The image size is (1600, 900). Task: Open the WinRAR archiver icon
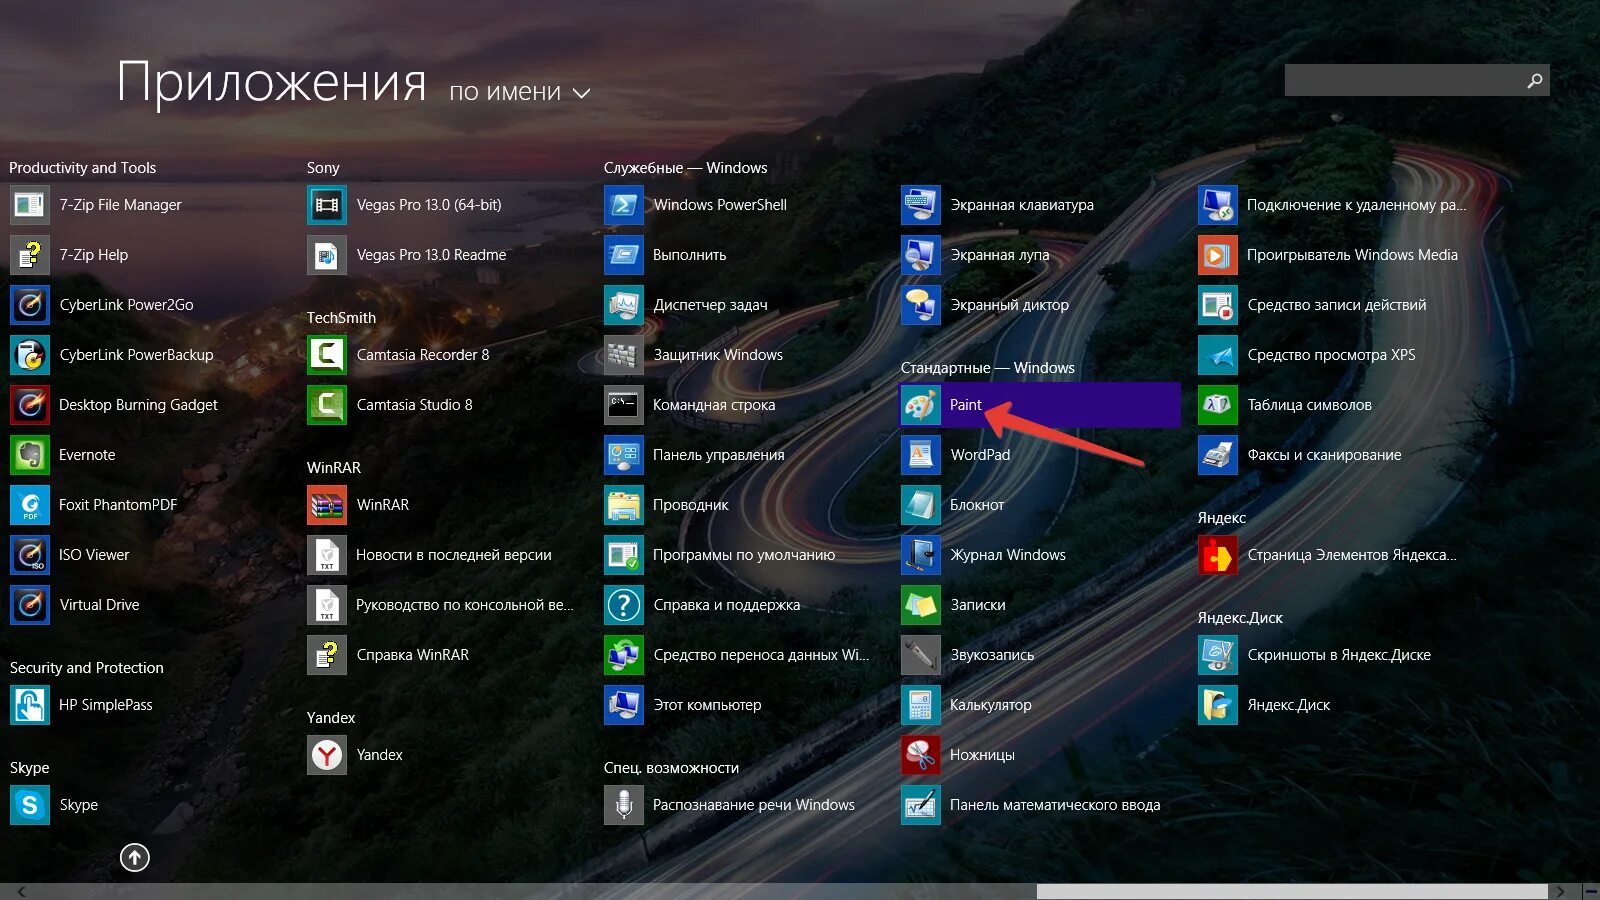click(327, 505)
